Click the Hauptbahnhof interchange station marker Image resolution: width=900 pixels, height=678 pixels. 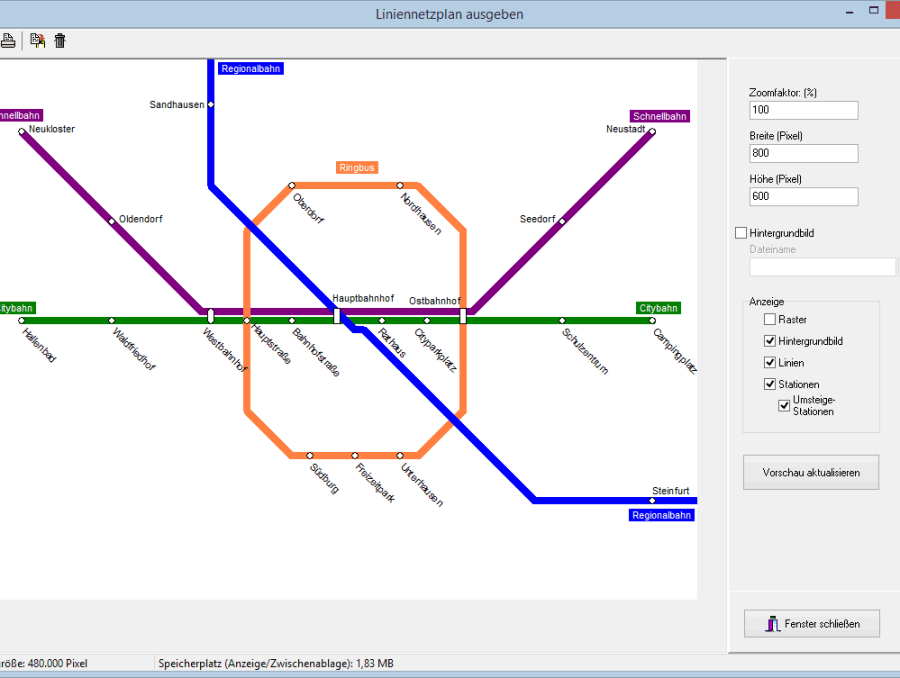click(x=337, y=316)
